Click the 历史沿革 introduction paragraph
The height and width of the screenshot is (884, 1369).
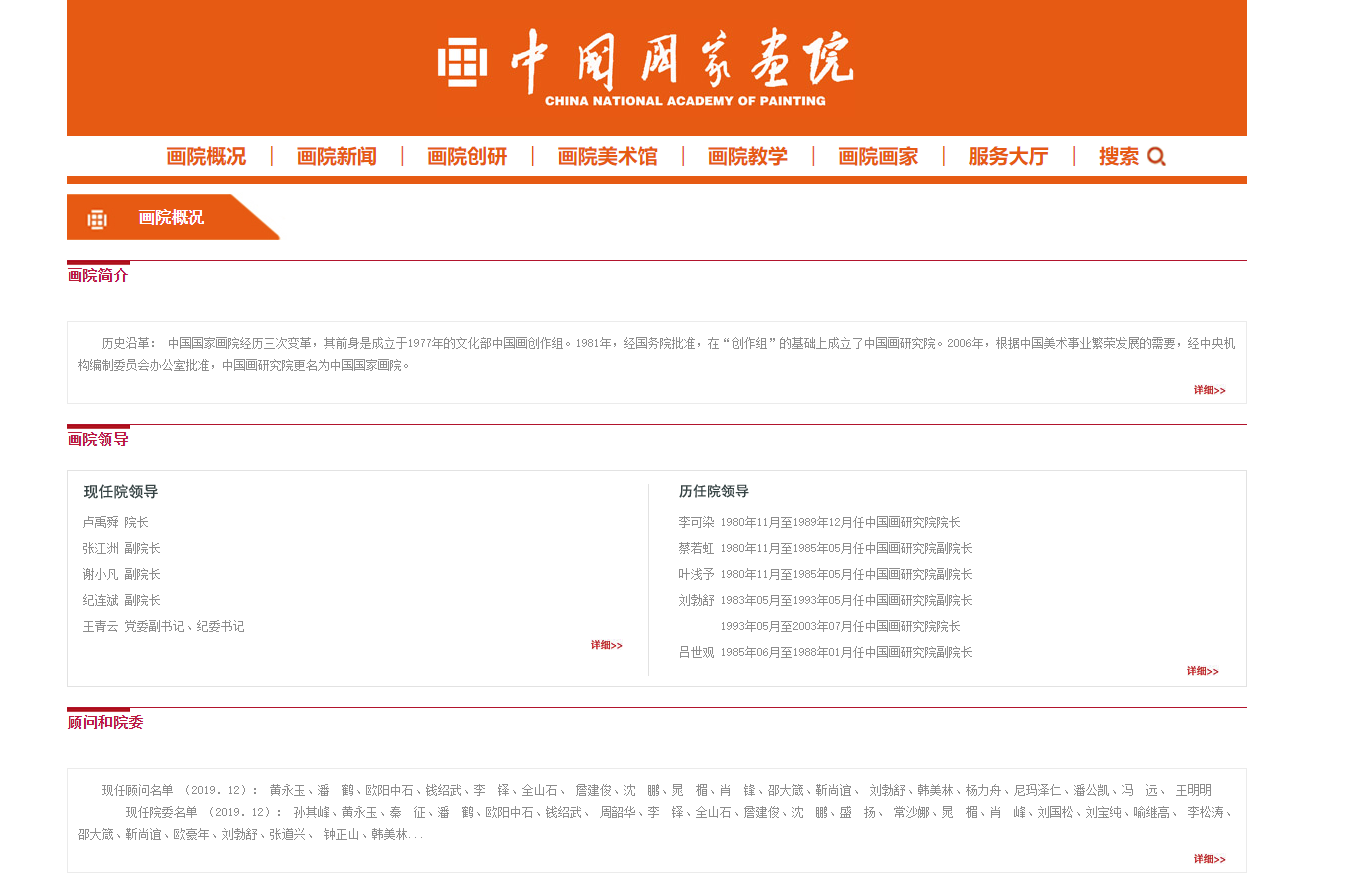click(x=656, y=354)
